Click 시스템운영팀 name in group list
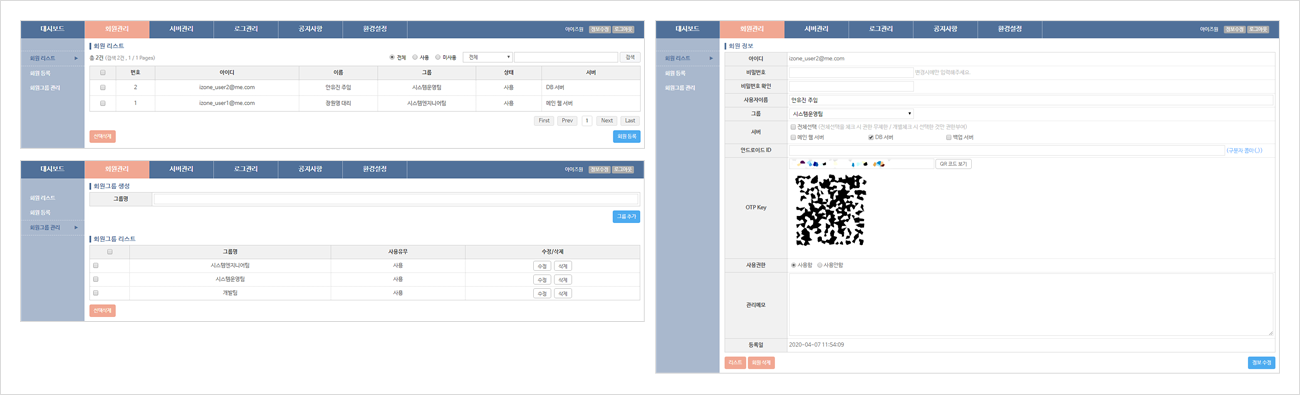This screenshot has width=1300, height=395. [x=230, y=280]
